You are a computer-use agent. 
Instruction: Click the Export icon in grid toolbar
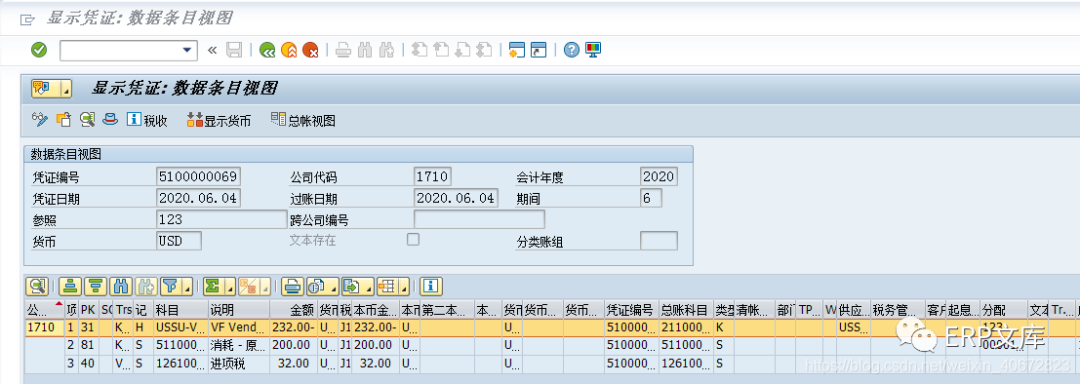coord(352,286)
